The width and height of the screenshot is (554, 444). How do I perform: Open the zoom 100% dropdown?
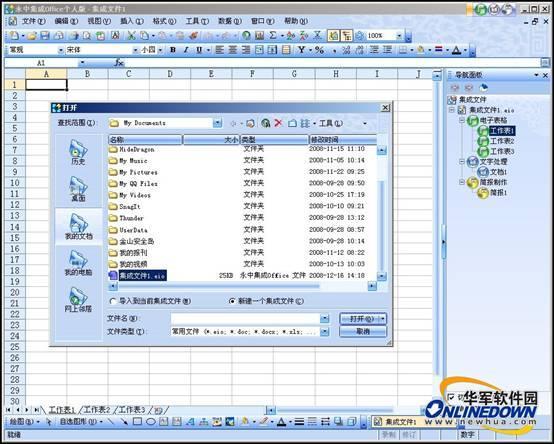tap(399, 36)
